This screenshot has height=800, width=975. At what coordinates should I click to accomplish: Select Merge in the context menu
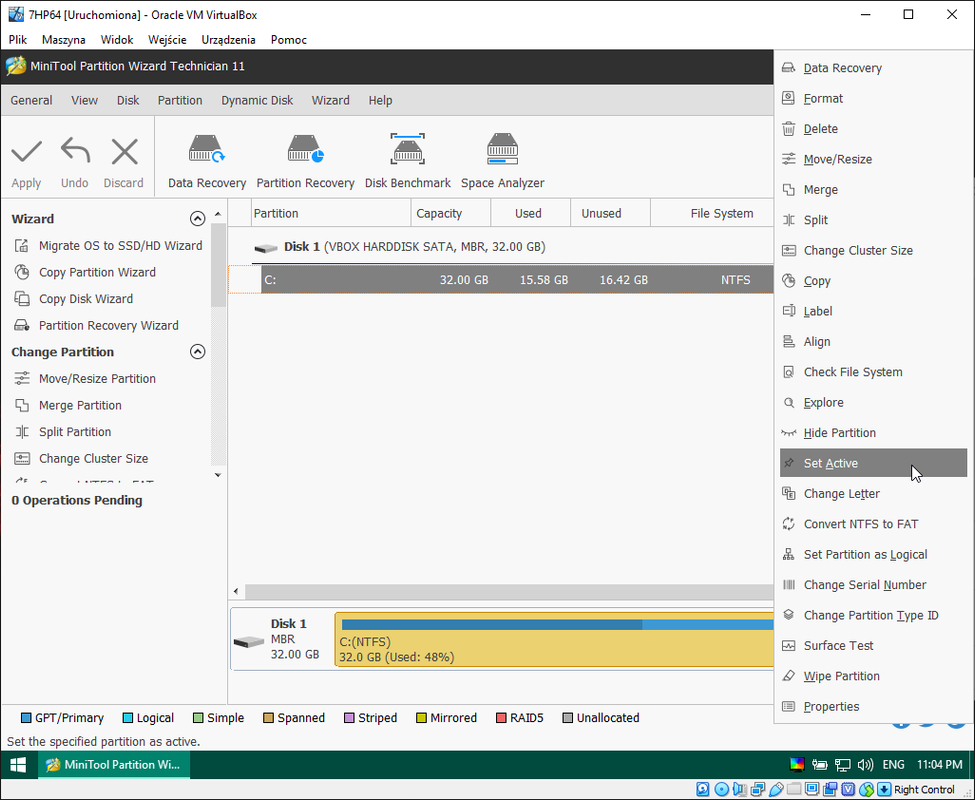click(x=873, y=190)
